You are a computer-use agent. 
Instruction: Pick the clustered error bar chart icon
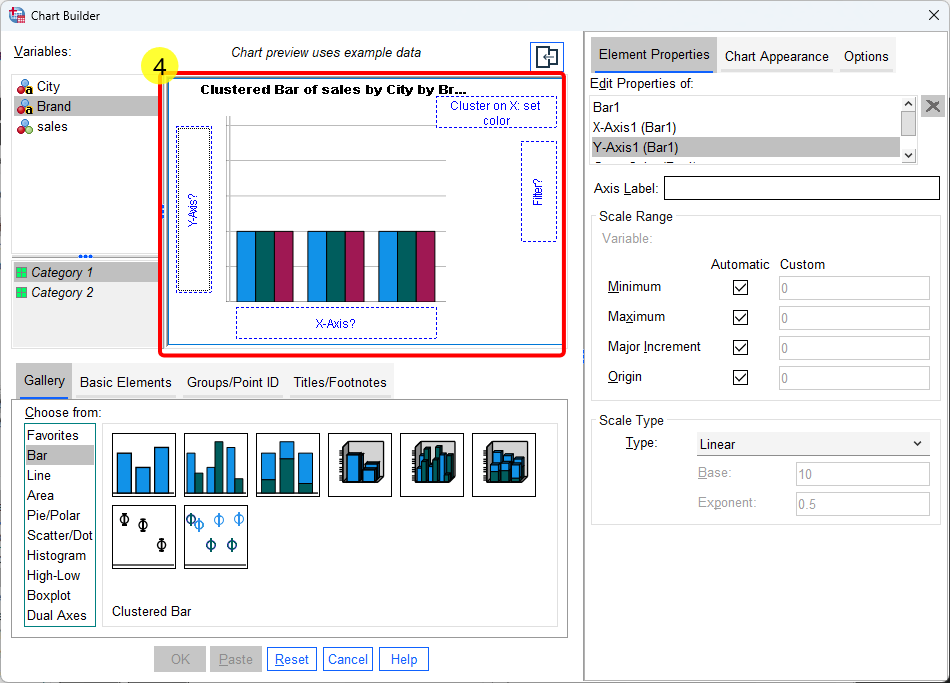click(215, 537)
